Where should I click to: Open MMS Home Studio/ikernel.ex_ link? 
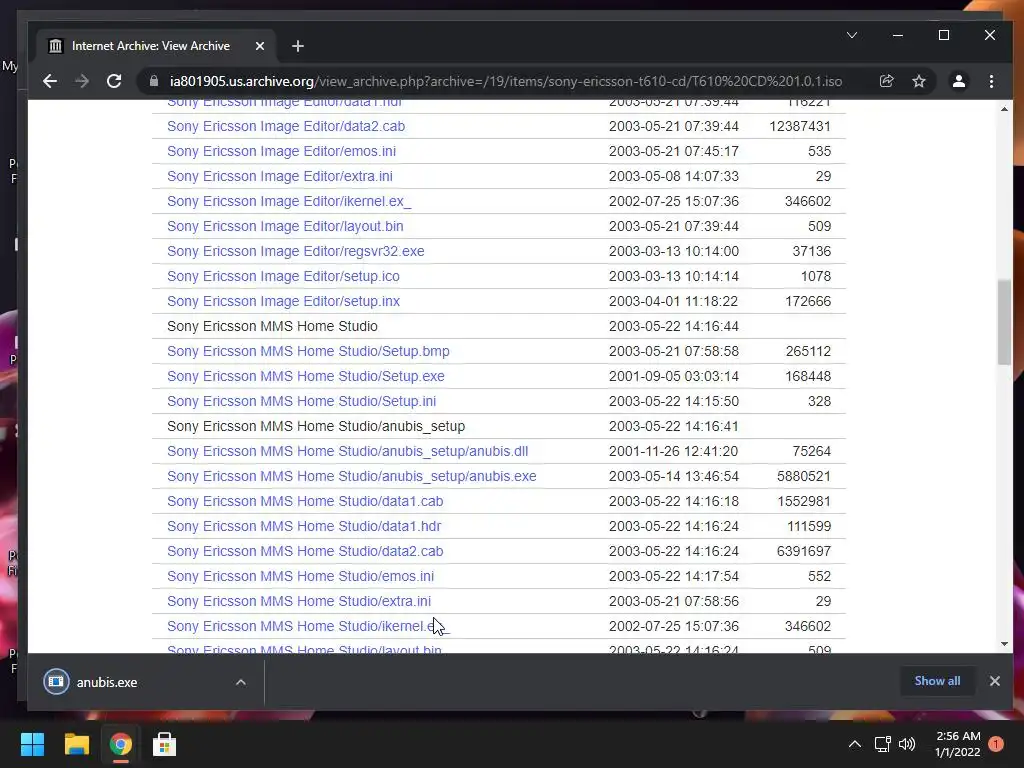(308, 626)
